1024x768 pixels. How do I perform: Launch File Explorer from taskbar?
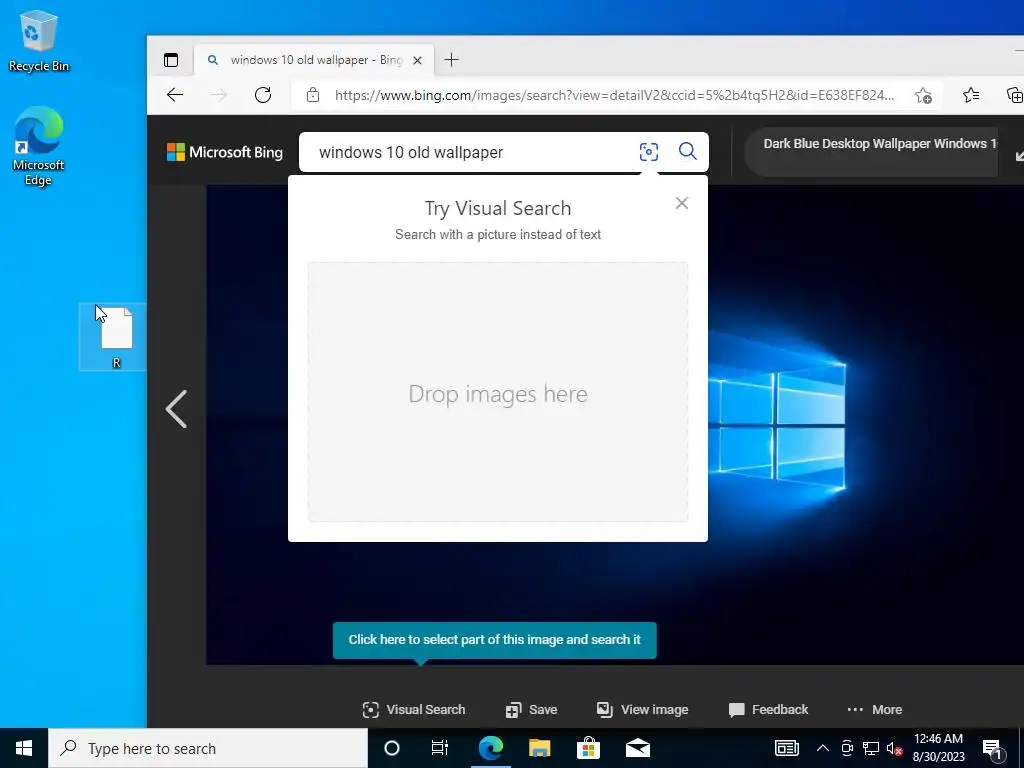point(539,748)
